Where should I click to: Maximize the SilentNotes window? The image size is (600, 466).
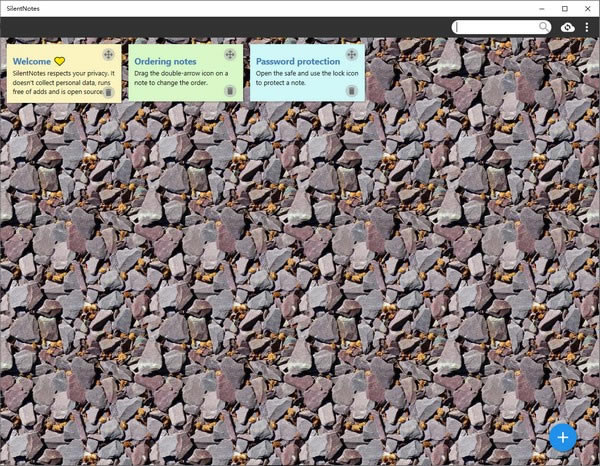(565, 8)
